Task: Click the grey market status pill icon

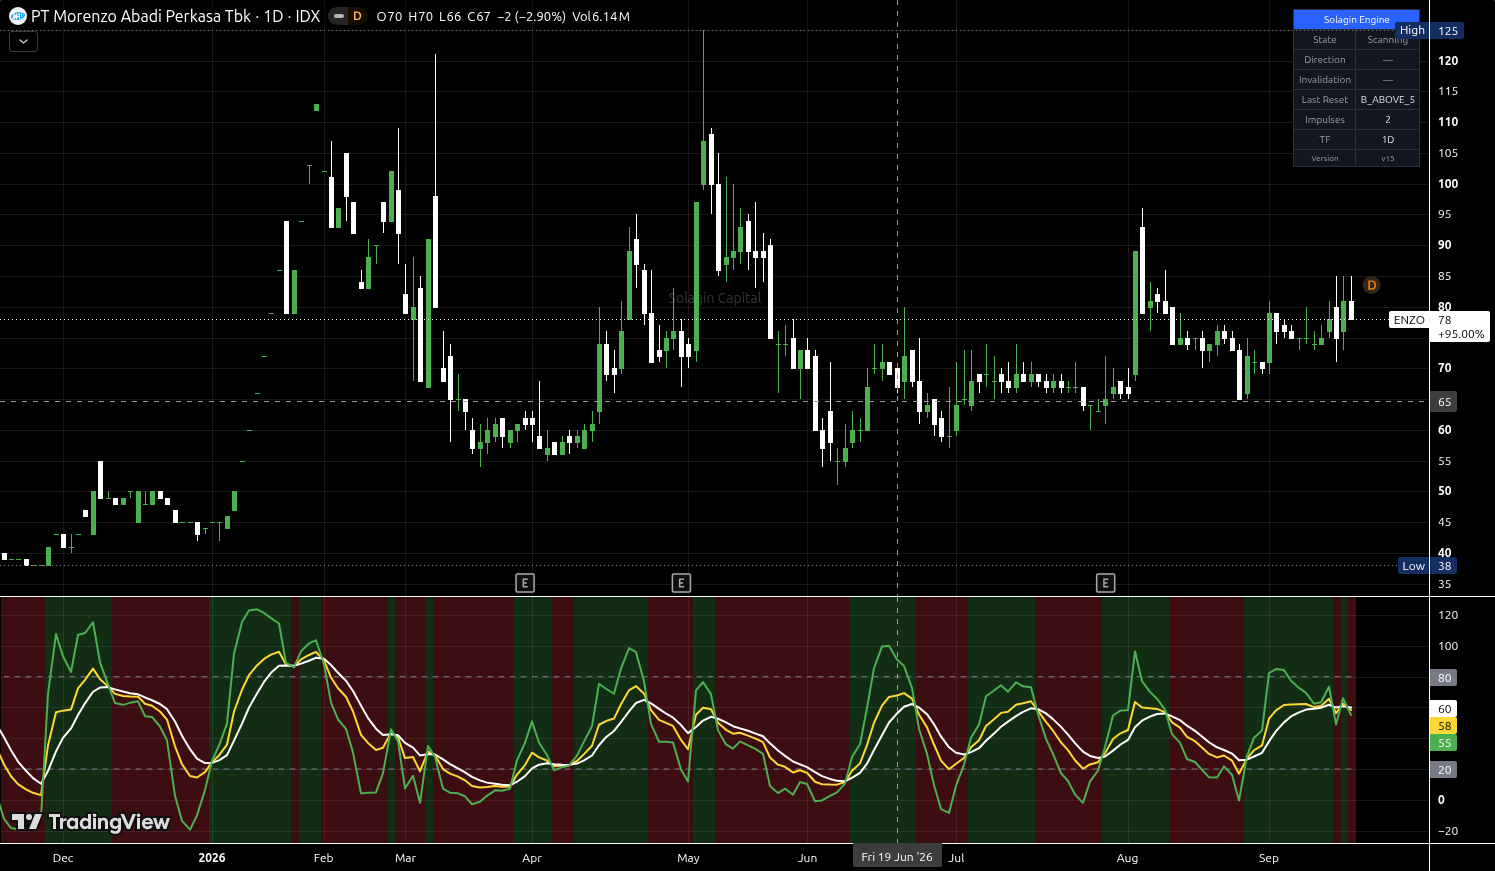Action: [x=339, y=16]
